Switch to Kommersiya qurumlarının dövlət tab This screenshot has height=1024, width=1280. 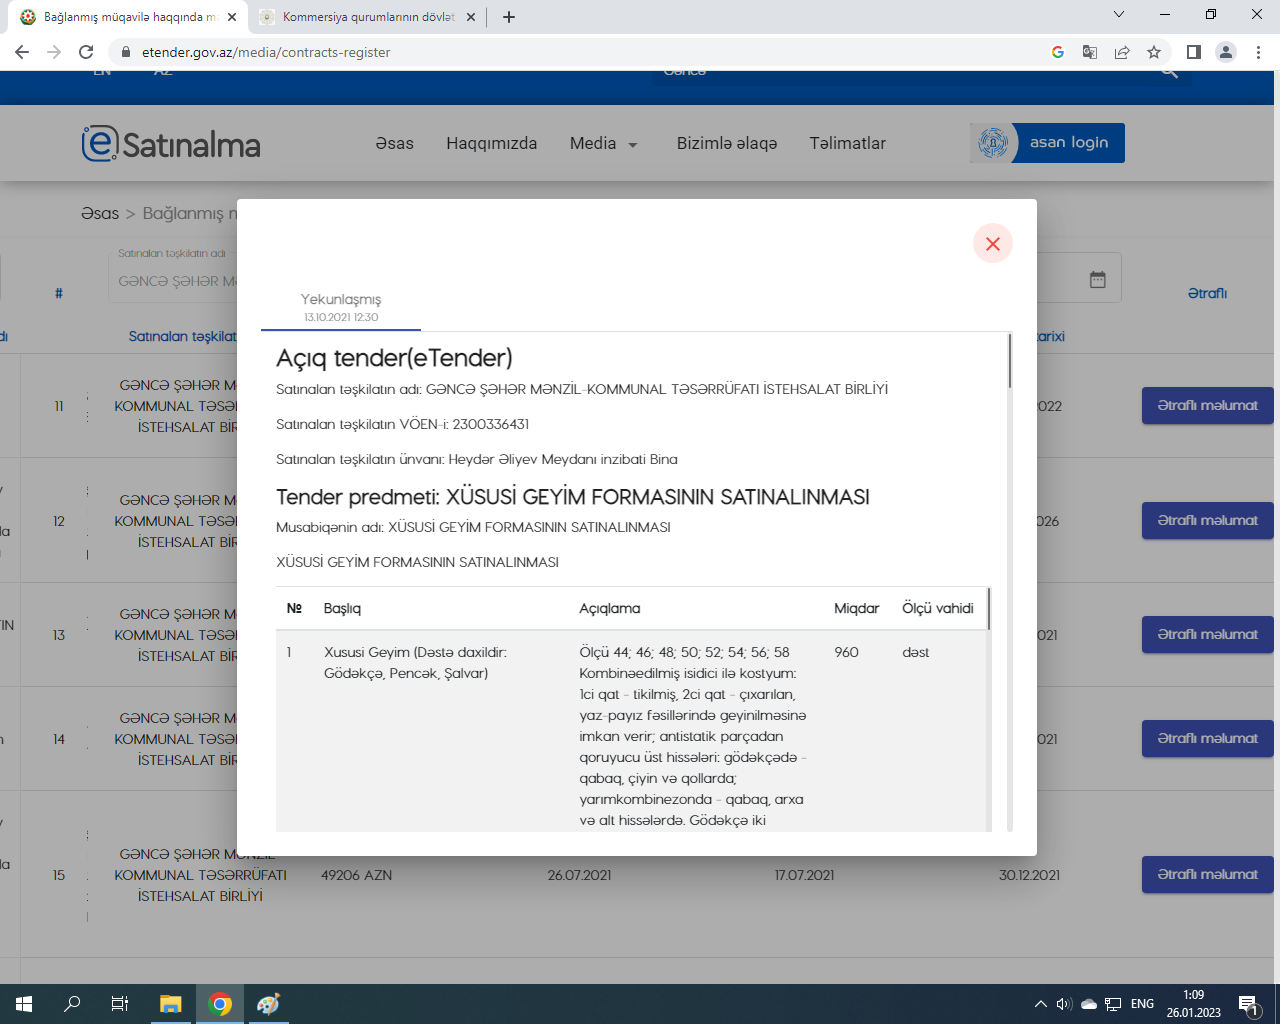(367, 17)
